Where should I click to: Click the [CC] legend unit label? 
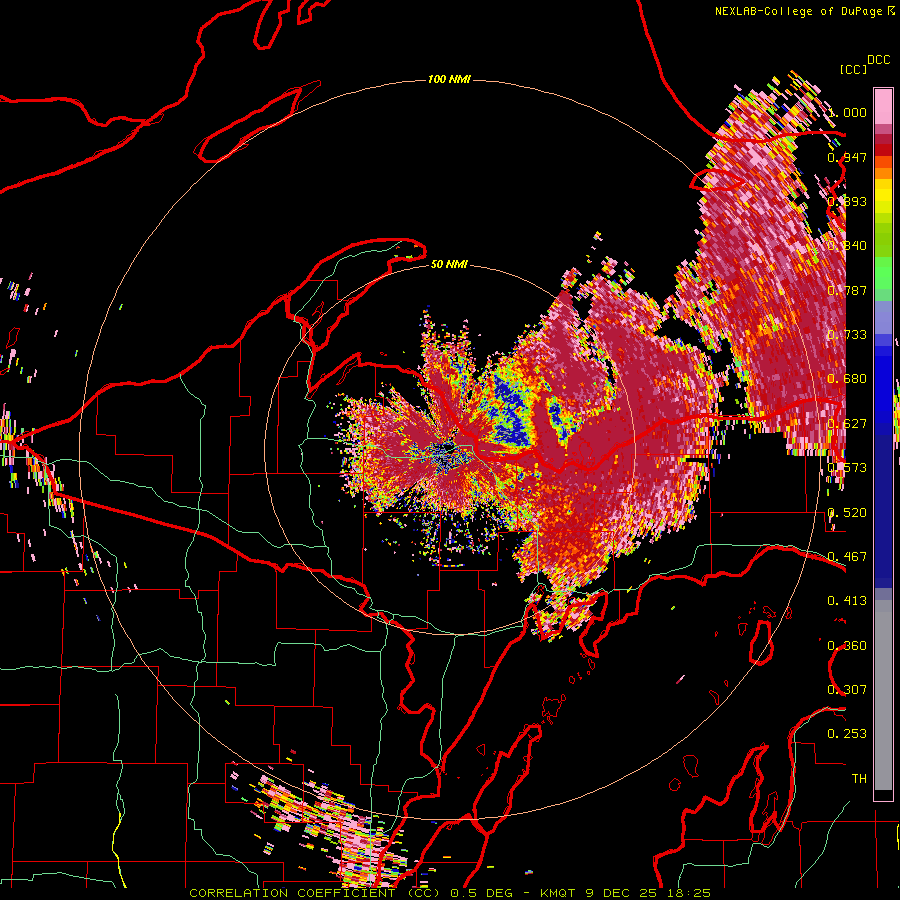pos(853,69)
